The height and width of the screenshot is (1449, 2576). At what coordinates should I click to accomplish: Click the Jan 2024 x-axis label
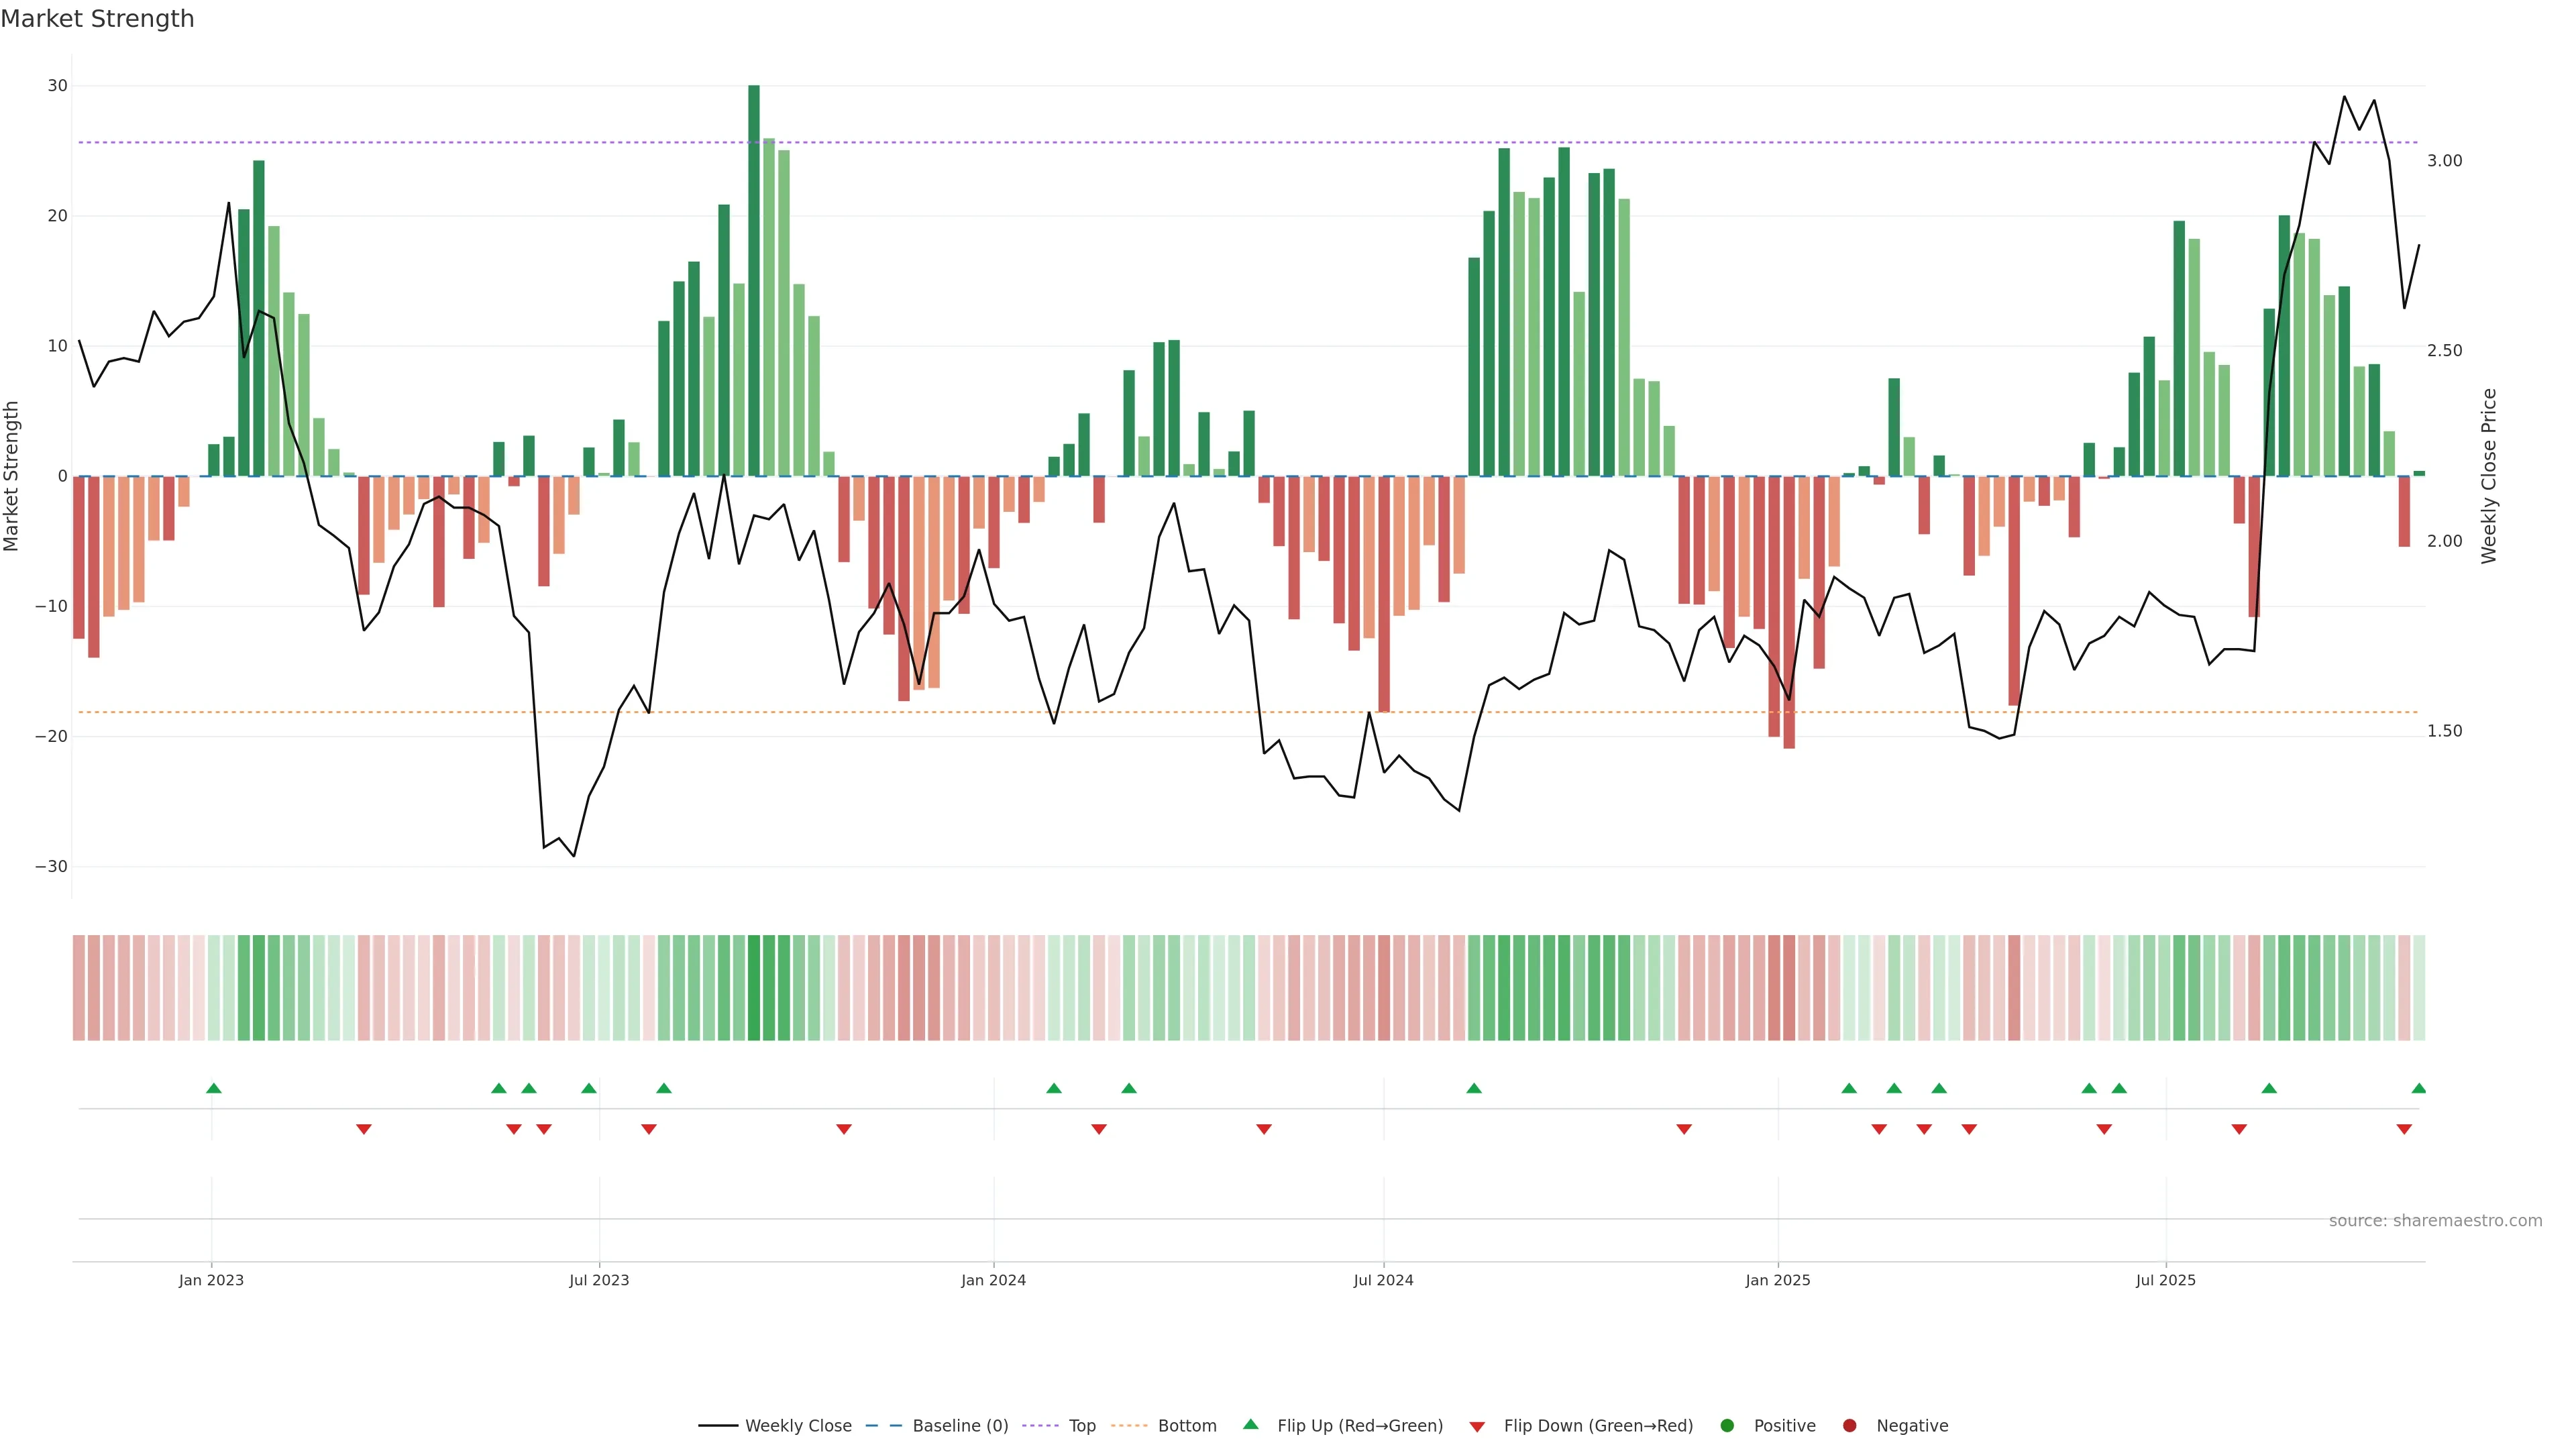[x=993, y=1280]
